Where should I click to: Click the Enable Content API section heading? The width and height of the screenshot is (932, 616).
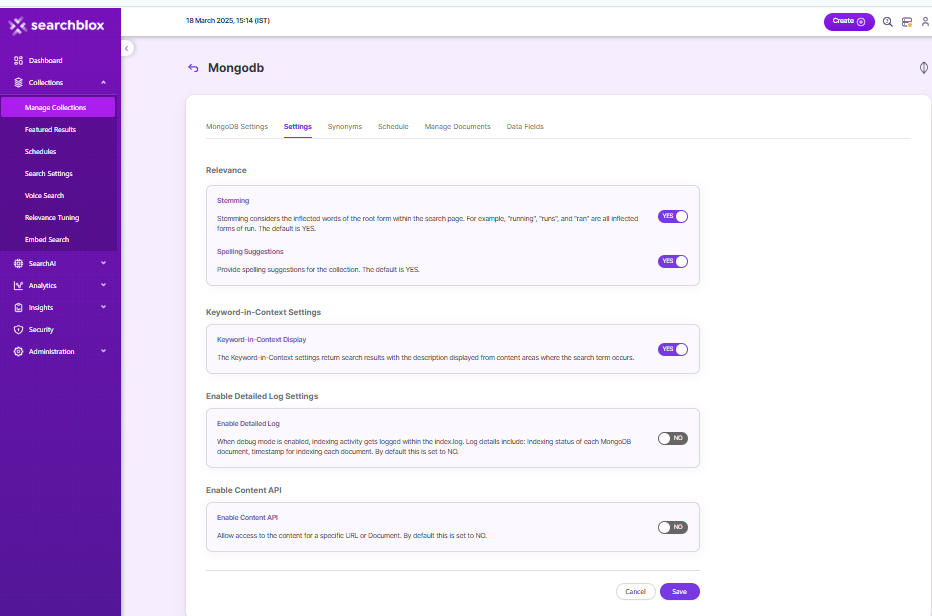click(244, 490)
